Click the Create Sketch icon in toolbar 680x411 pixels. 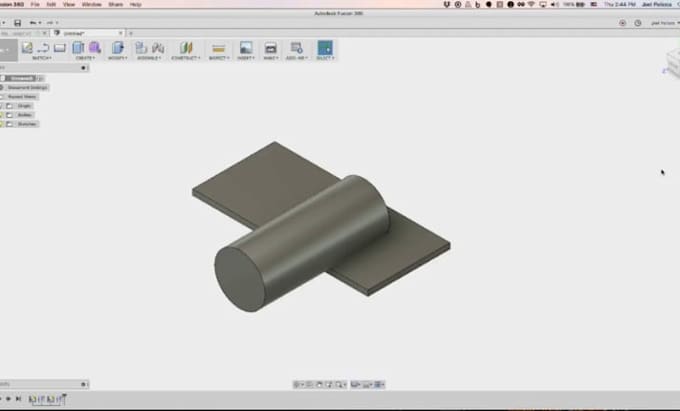(27, 48)
